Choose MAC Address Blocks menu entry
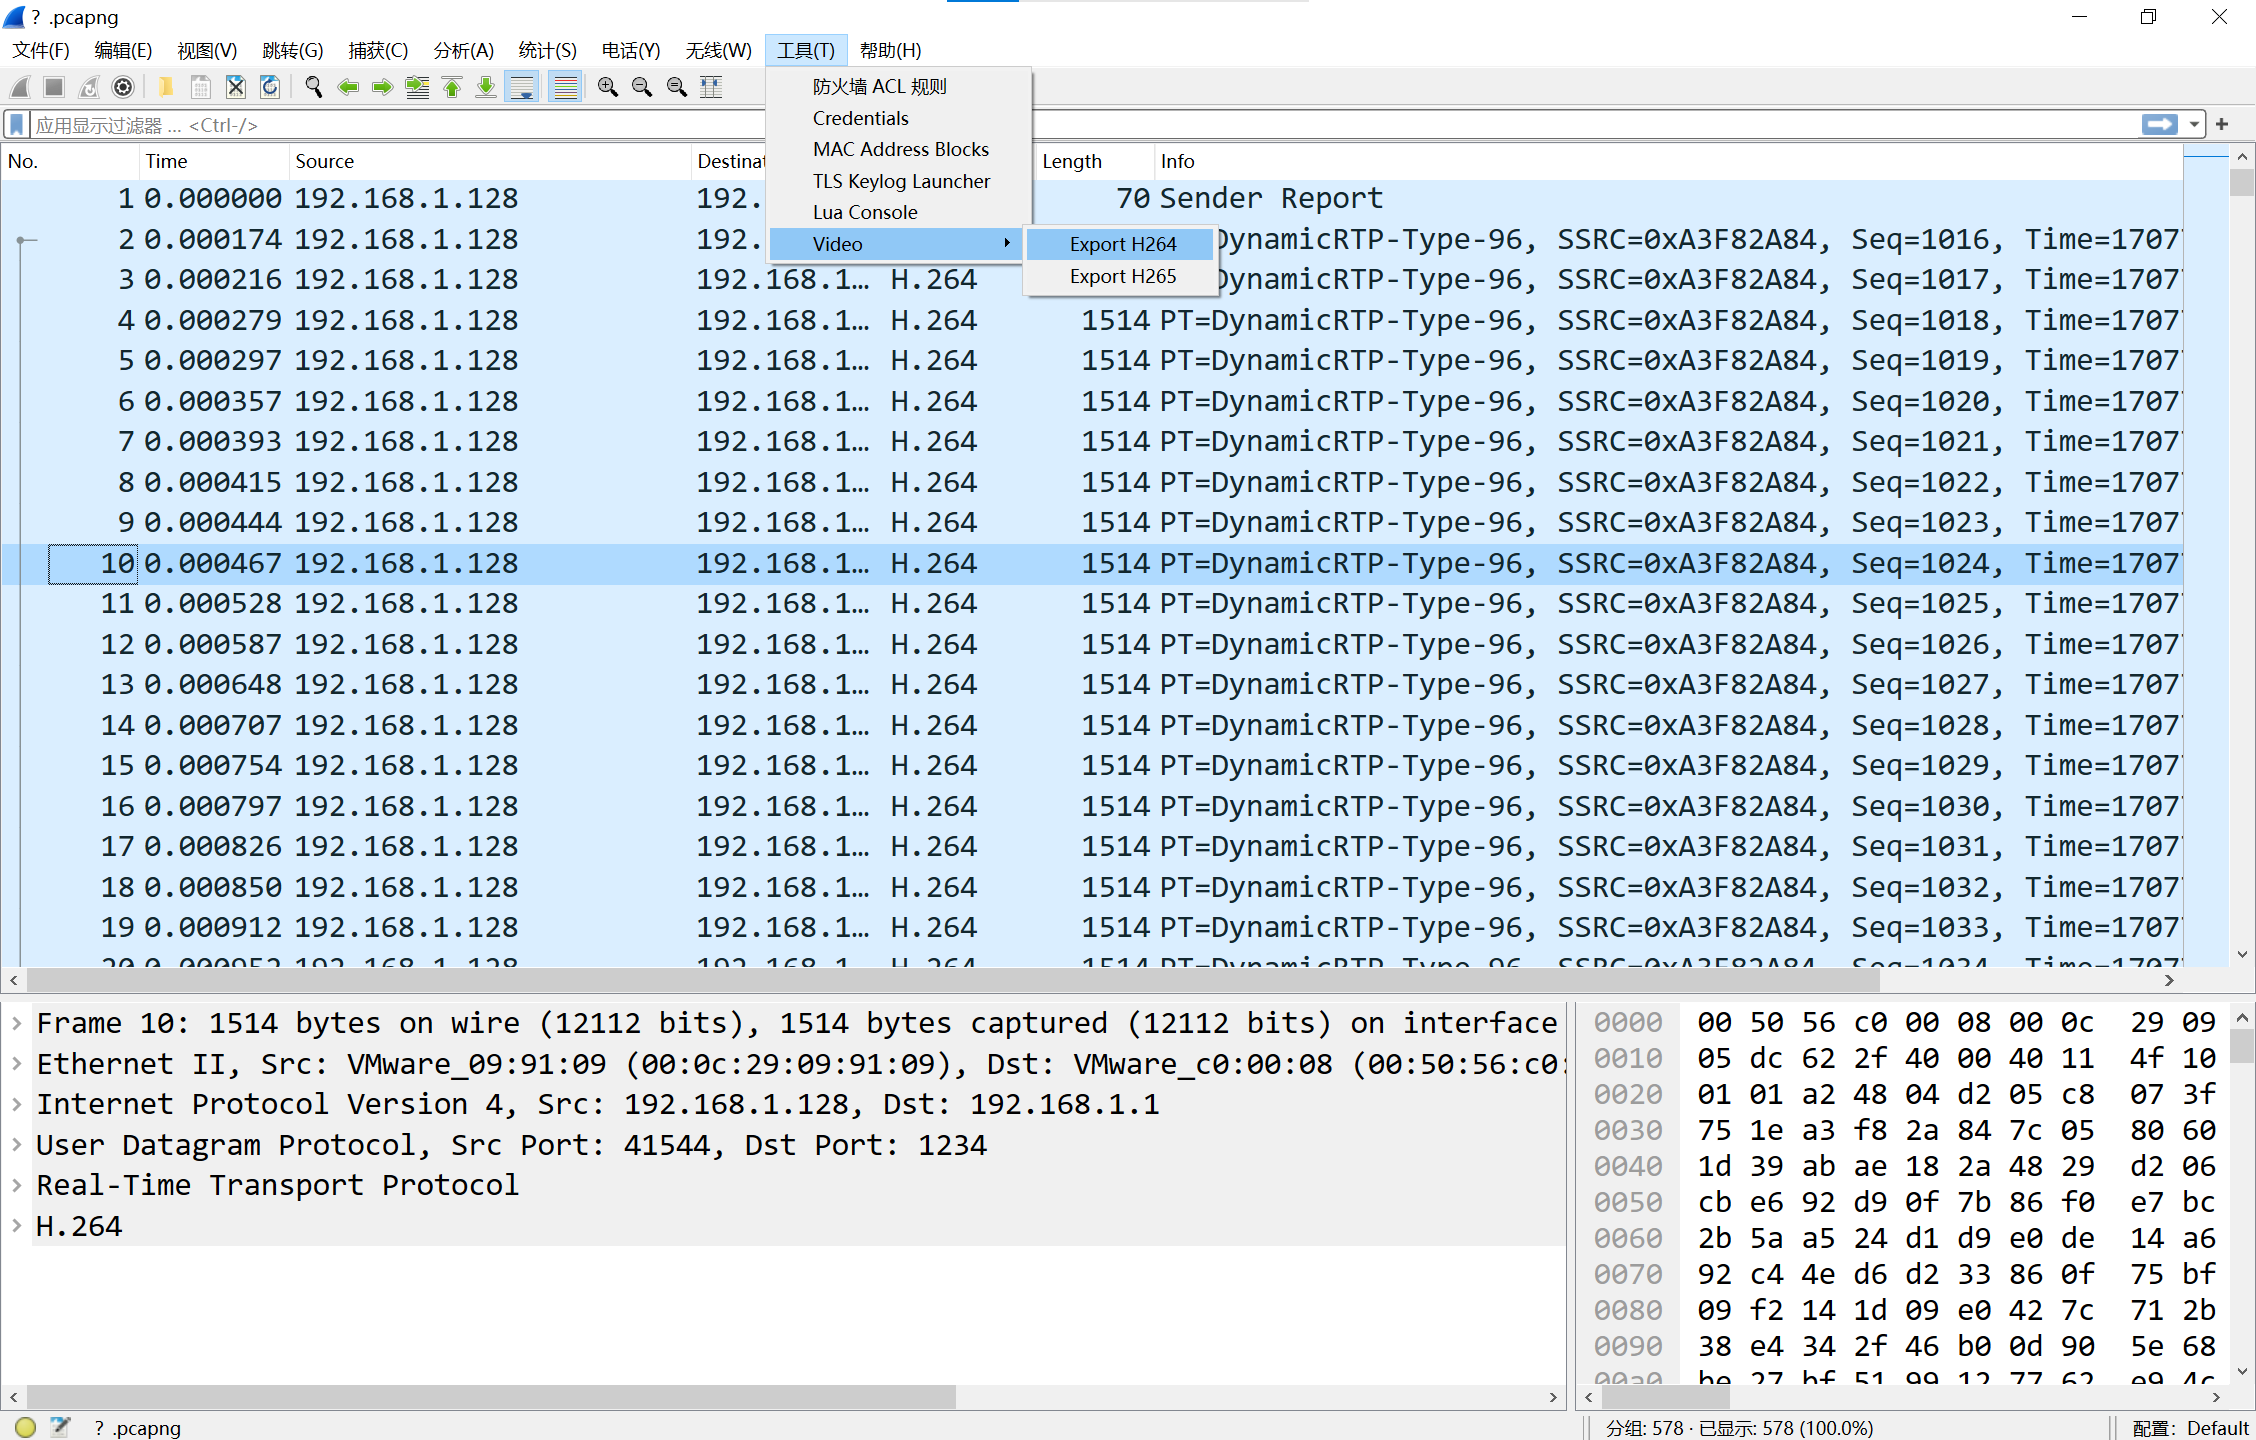 [898, 149]
